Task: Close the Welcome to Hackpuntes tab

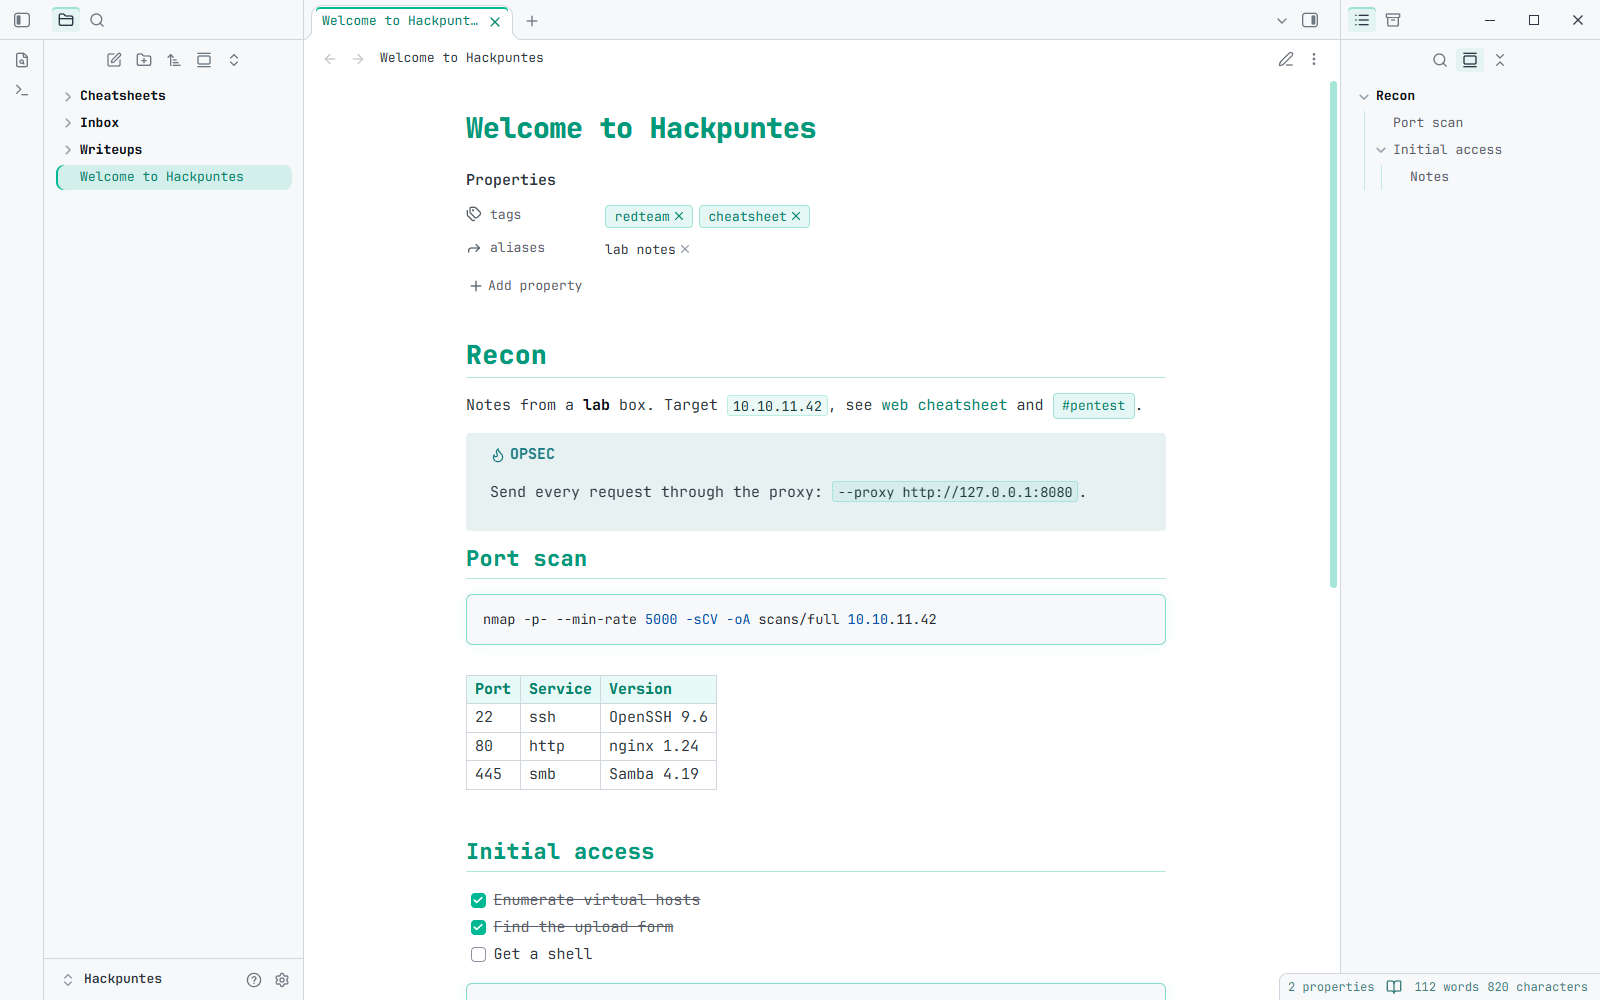Action: coord(495,21)
